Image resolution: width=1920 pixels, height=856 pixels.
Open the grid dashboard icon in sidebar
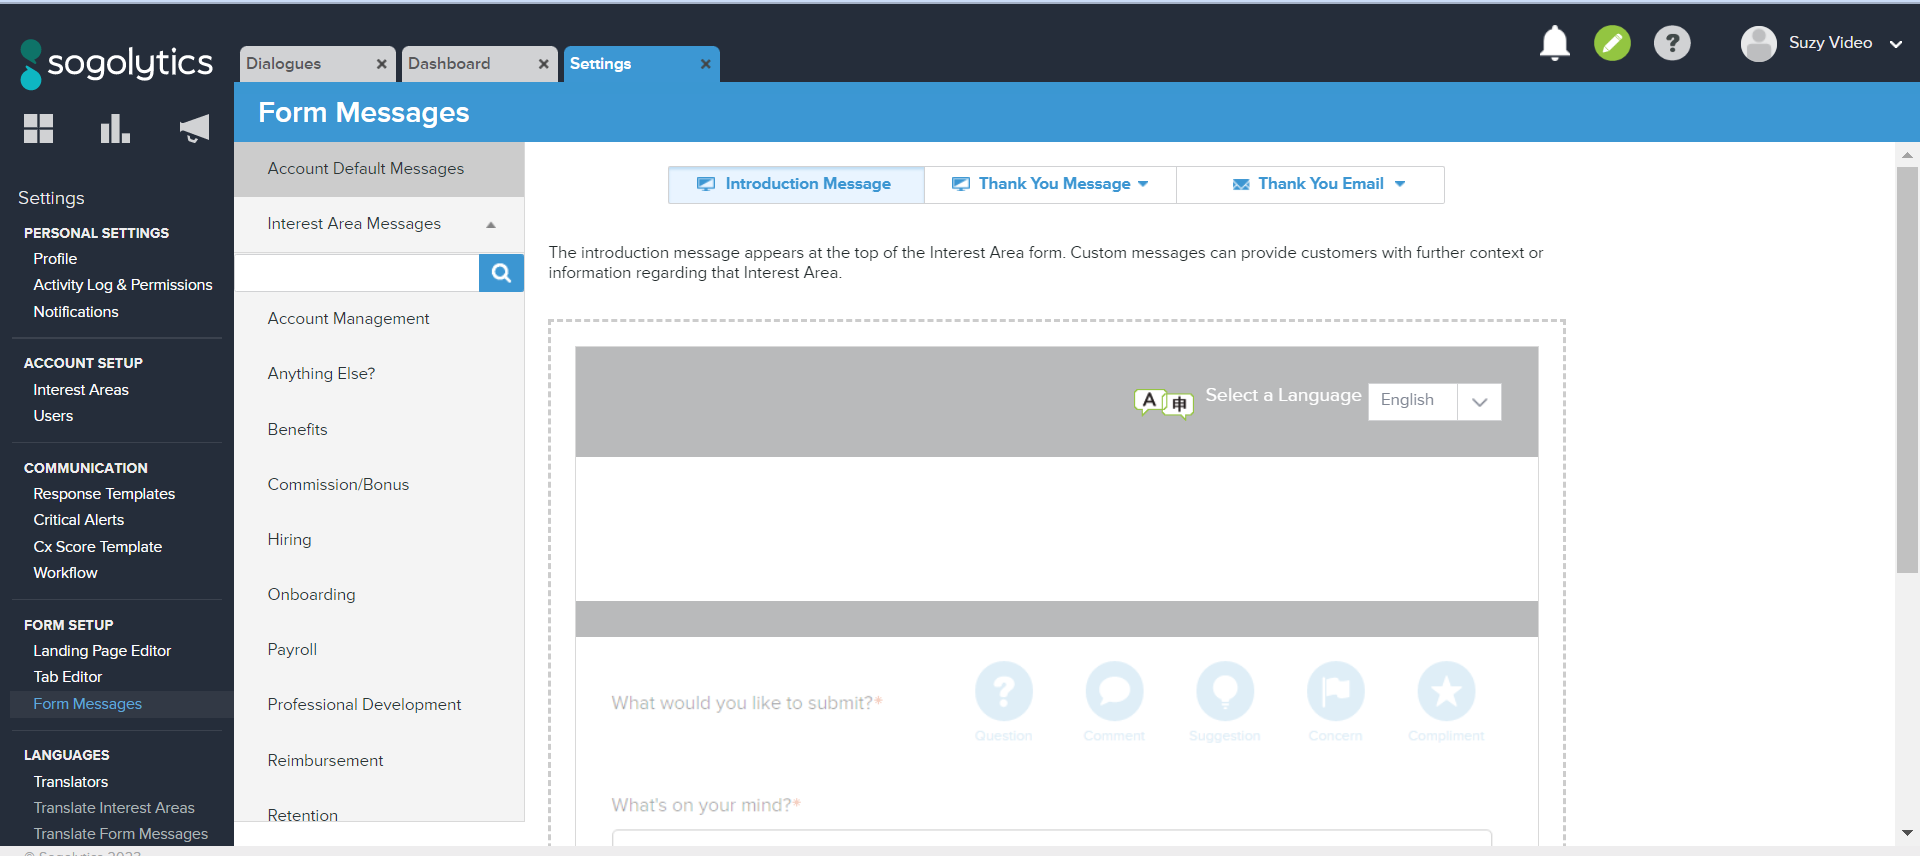point(38,129)
